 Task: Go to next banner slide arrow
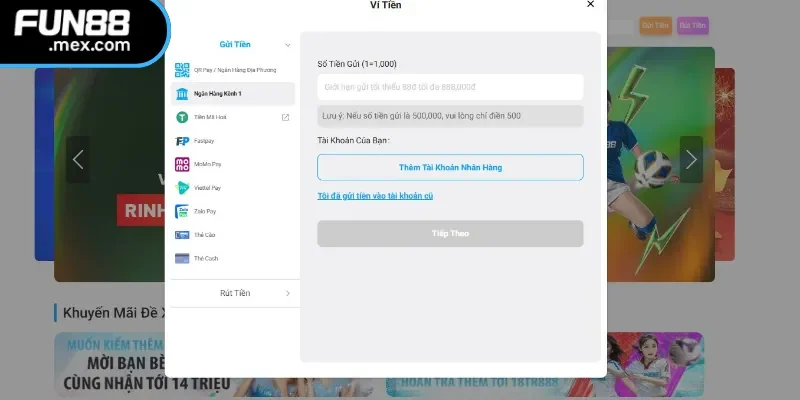(x=691, y=160)
